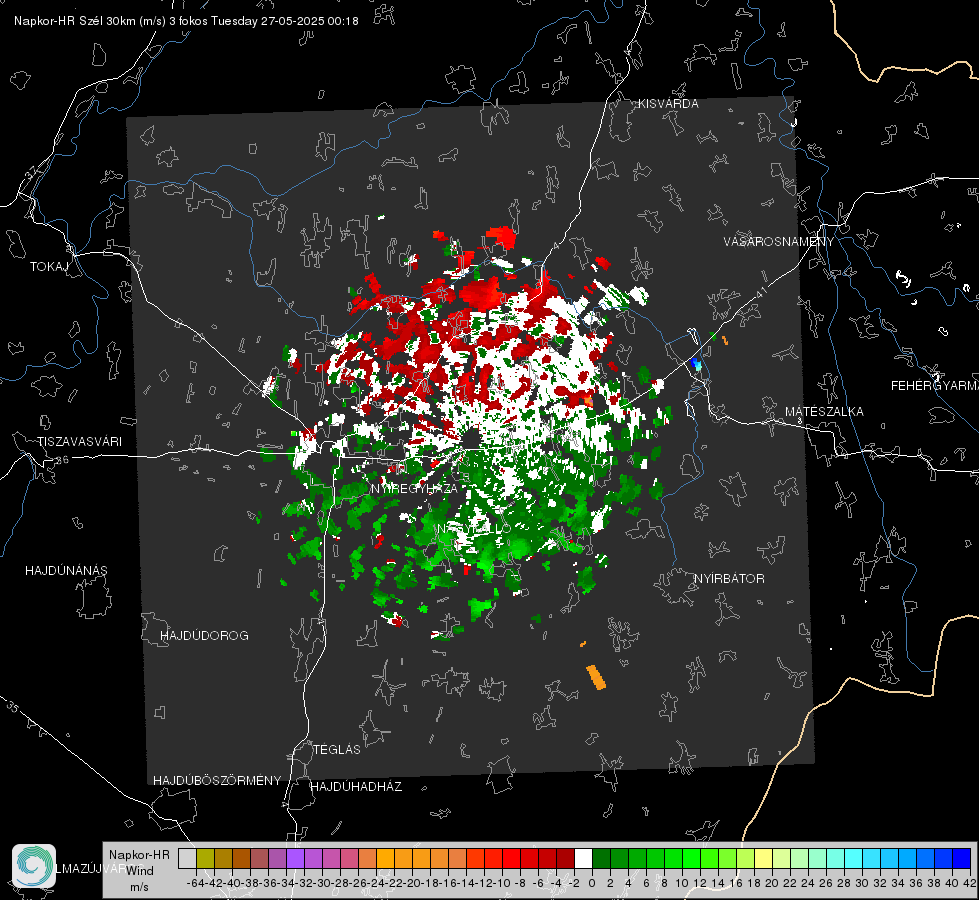Select the olive yellow swatch near legend start

(x=205, y=858)
